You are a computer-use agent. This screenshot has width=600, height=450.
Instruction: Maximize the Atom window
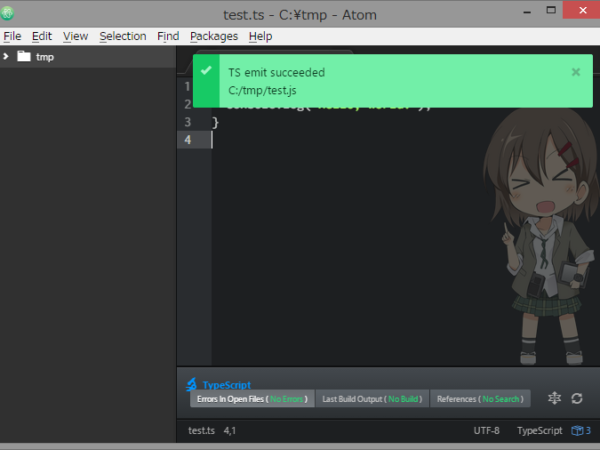point(551,10)
